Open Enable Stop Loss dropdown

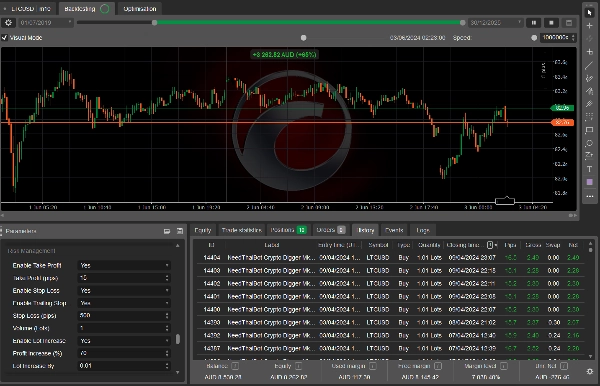(124, 290)
